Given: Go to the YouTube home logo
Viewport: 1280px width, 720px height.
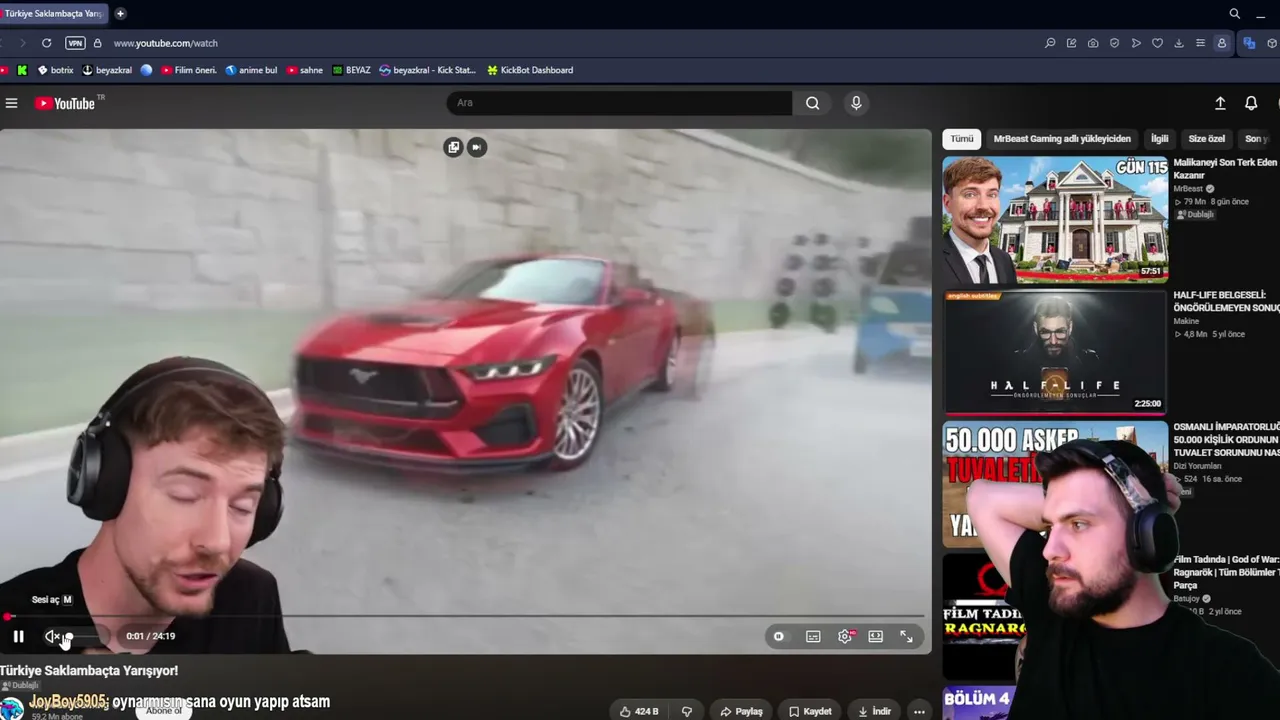Looking at the screenshot, I should point(65,103).
